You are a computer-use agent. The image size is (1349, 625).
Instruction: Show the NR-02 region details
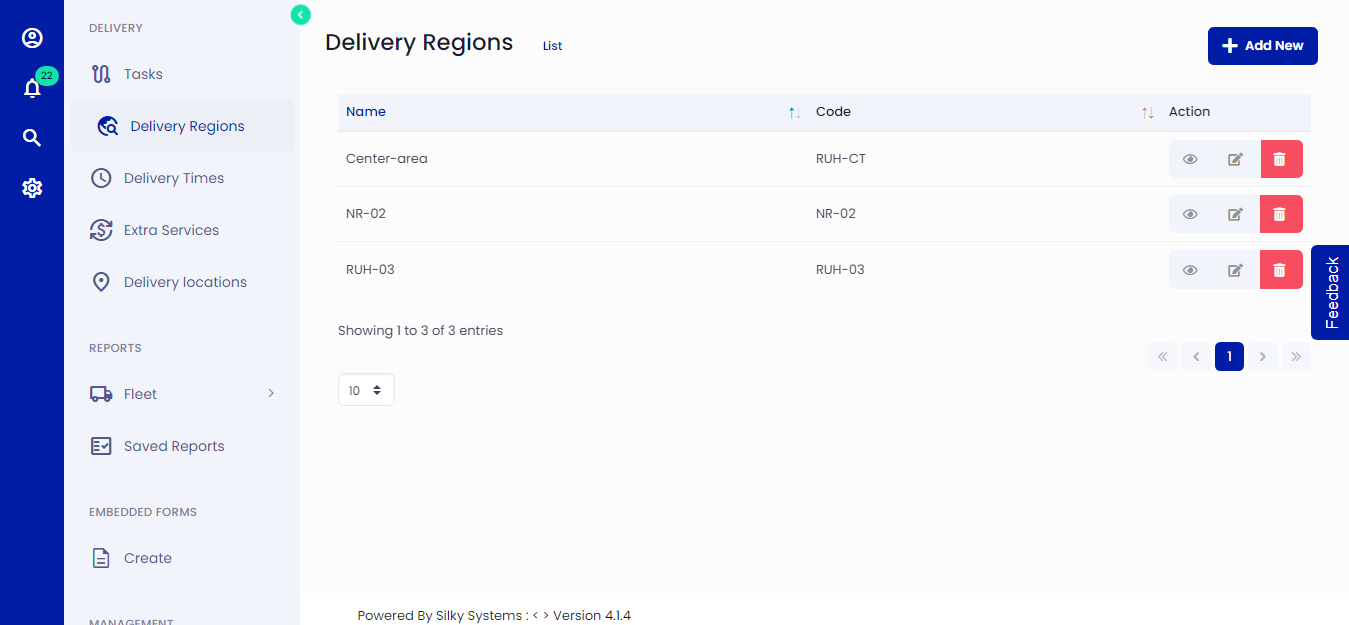click(1190, 213)
